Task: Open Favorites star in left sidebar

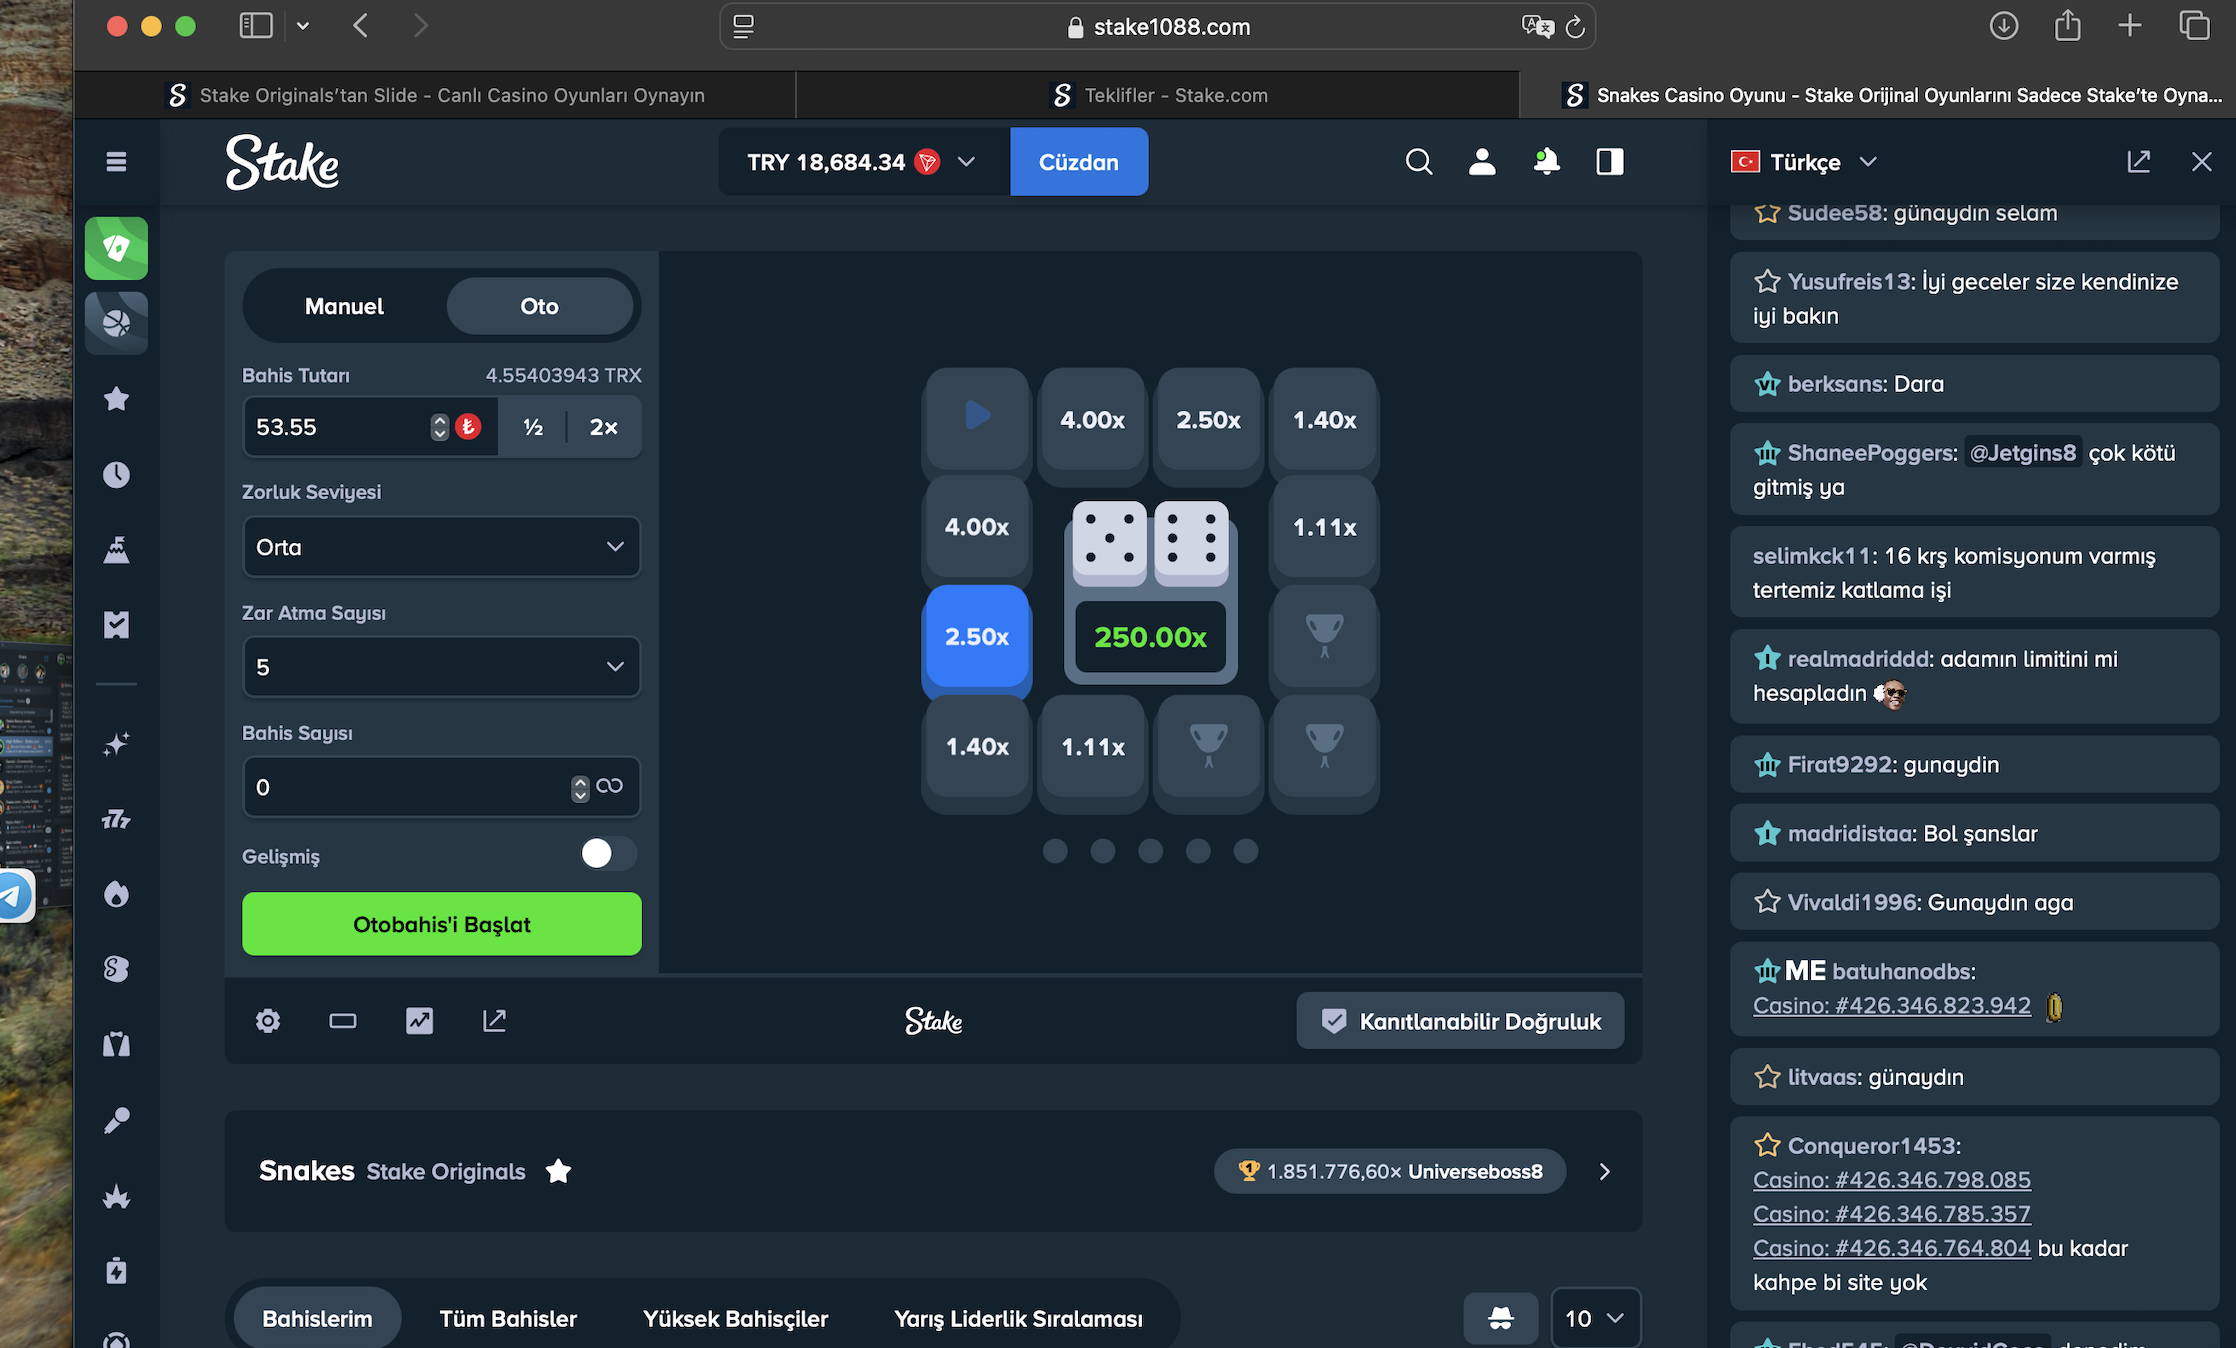Action: tap(116, 399)
